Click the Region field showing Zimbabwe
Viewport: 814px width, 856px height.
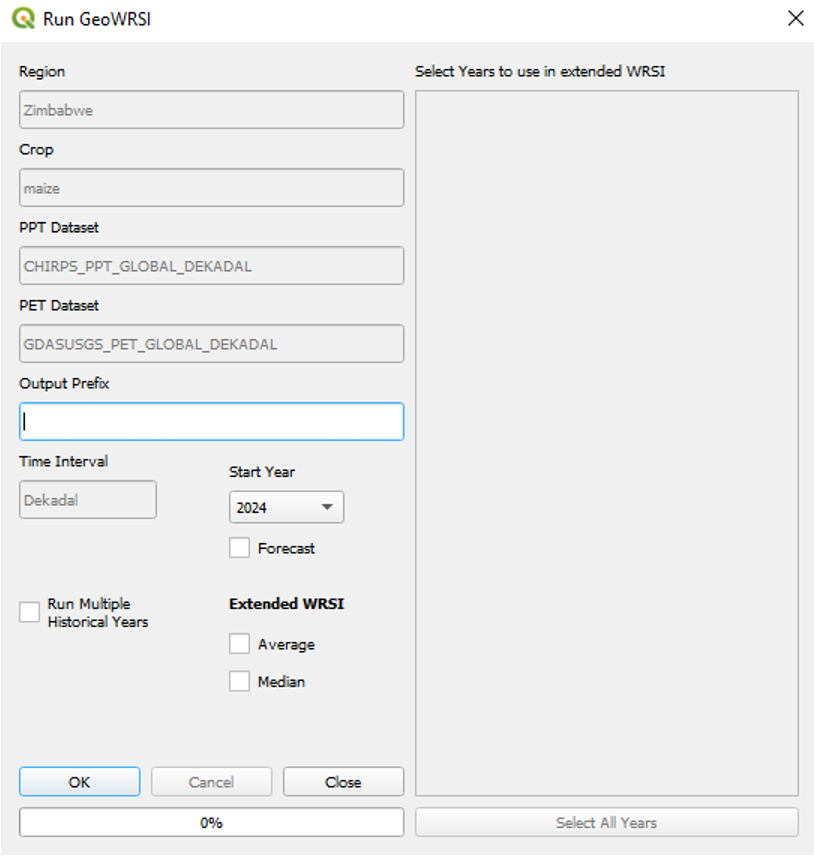point(211,110)
